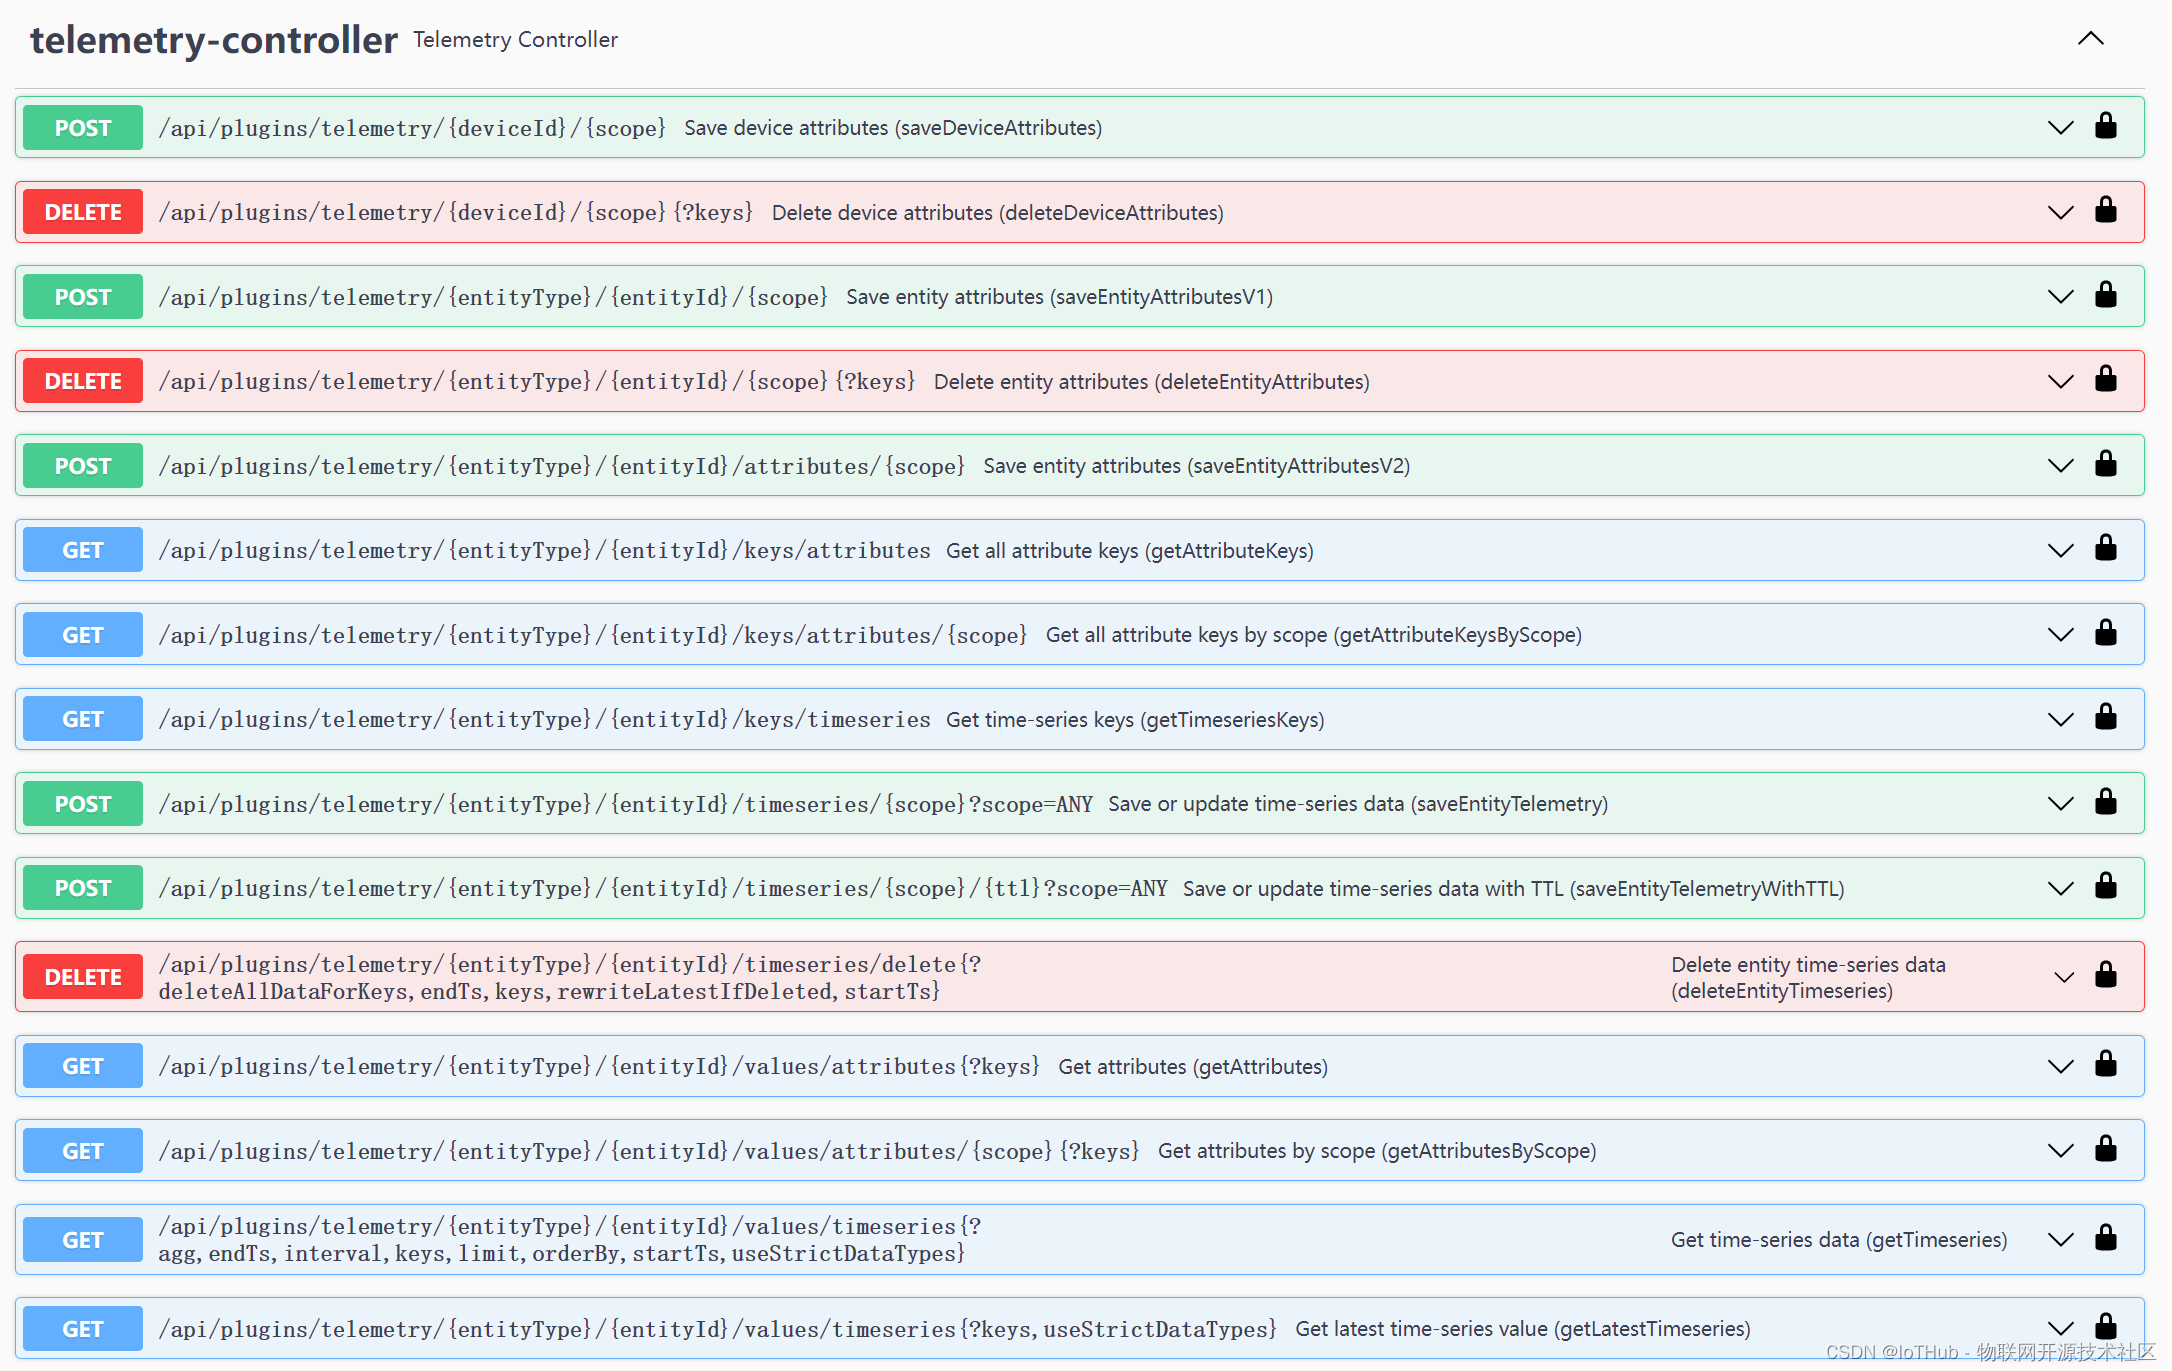
Task: Expand getAttributeKeys operation chevron
Action: [2060, 550]
